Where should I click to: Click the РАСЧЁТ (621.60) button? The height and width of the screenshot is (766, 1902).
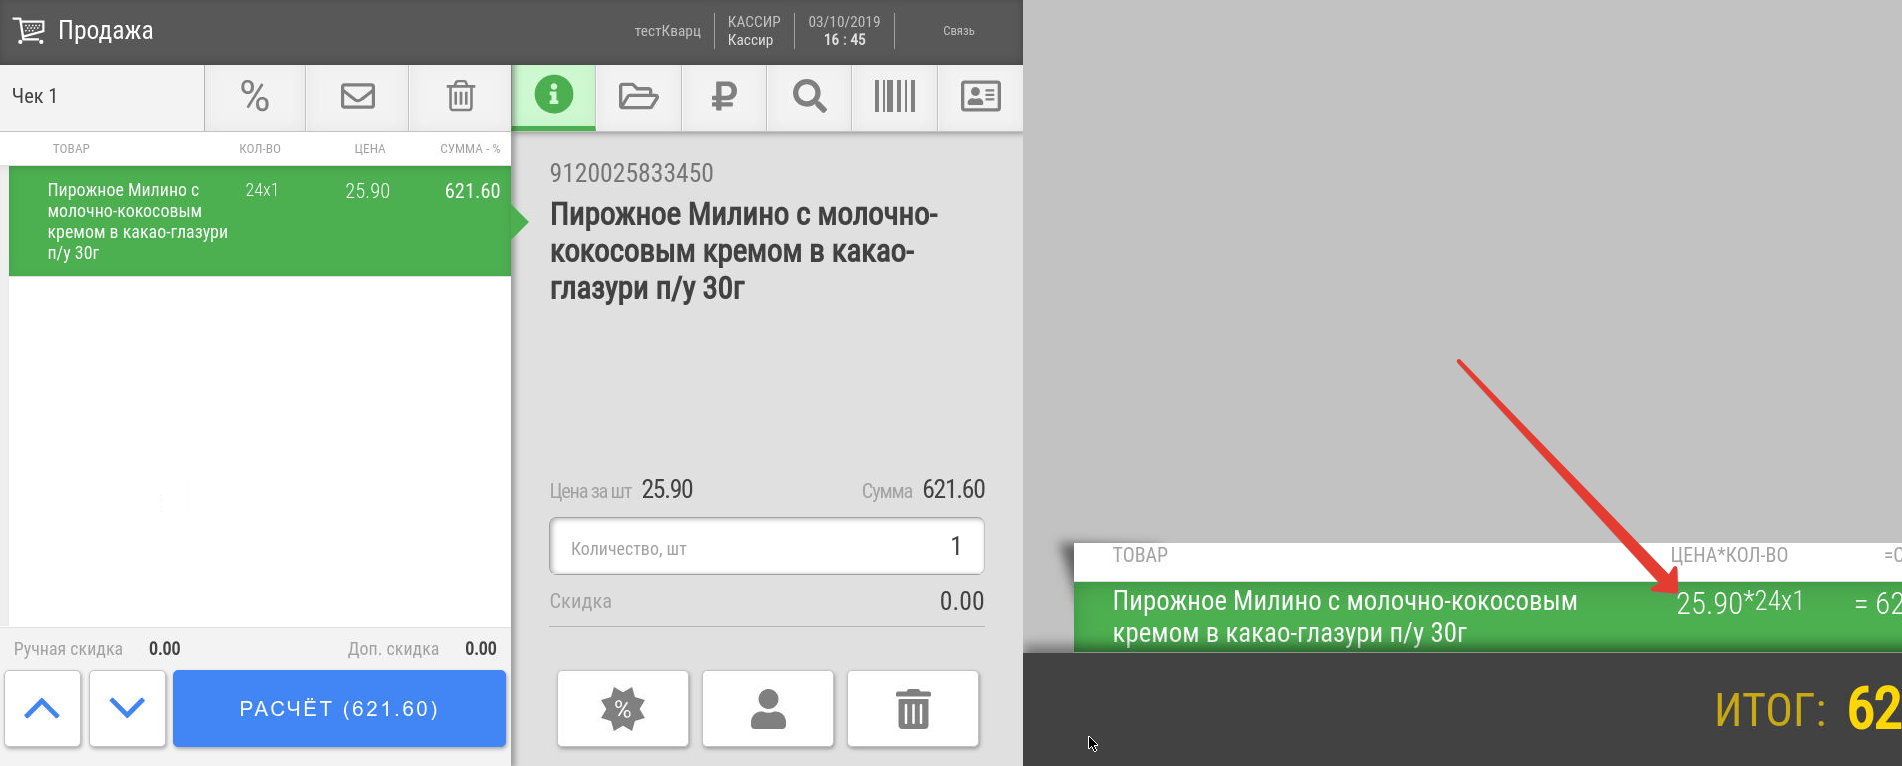[339, 709]
